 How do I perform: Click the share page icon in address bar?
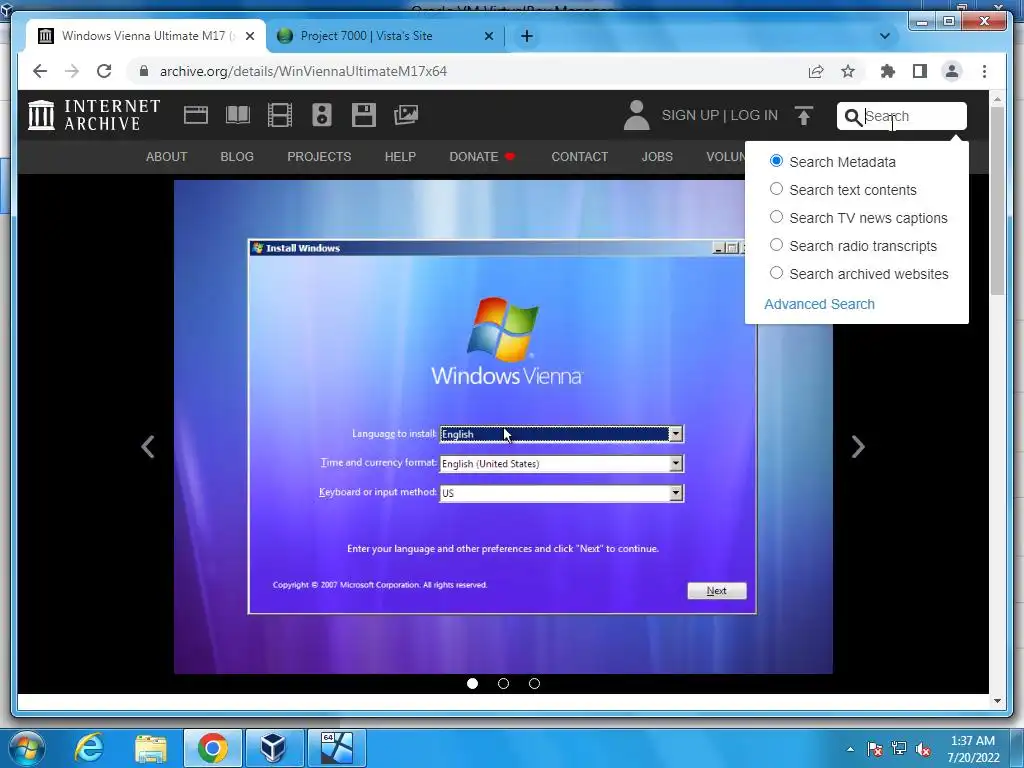point(816,71)
